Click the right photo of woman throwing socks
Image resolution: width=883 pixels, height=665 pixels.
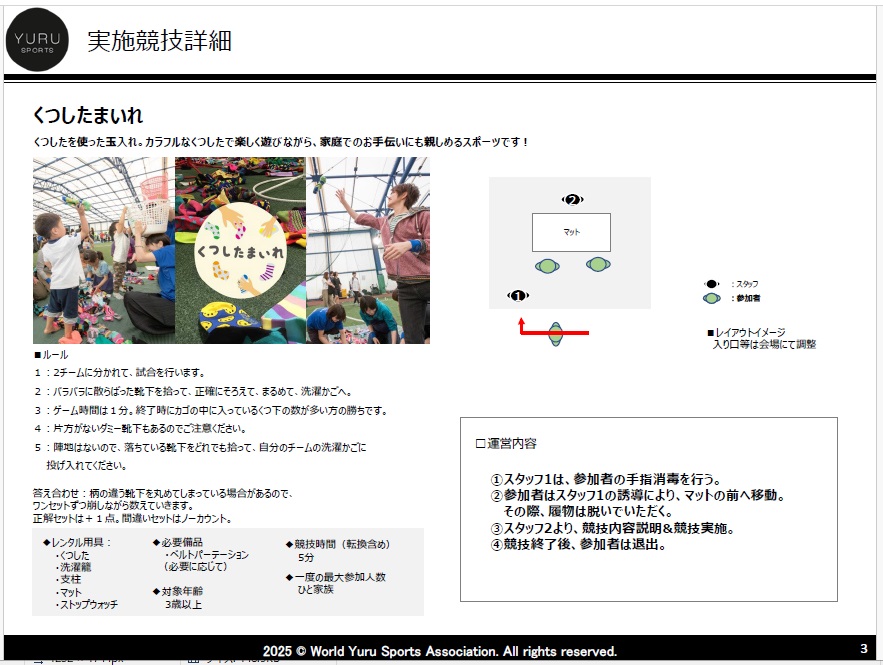coord(368,250)
